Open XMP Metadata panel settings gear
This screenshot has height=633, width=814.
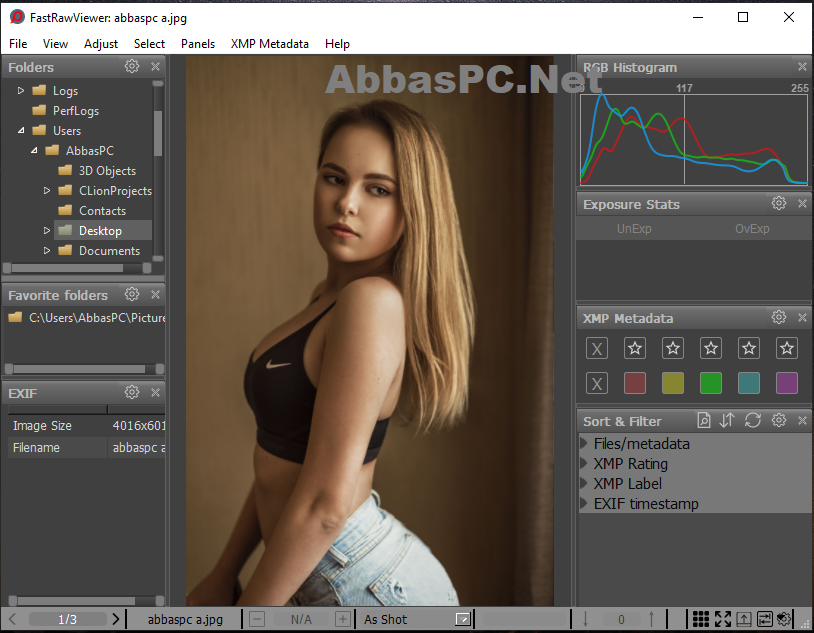tap(779, 317)
